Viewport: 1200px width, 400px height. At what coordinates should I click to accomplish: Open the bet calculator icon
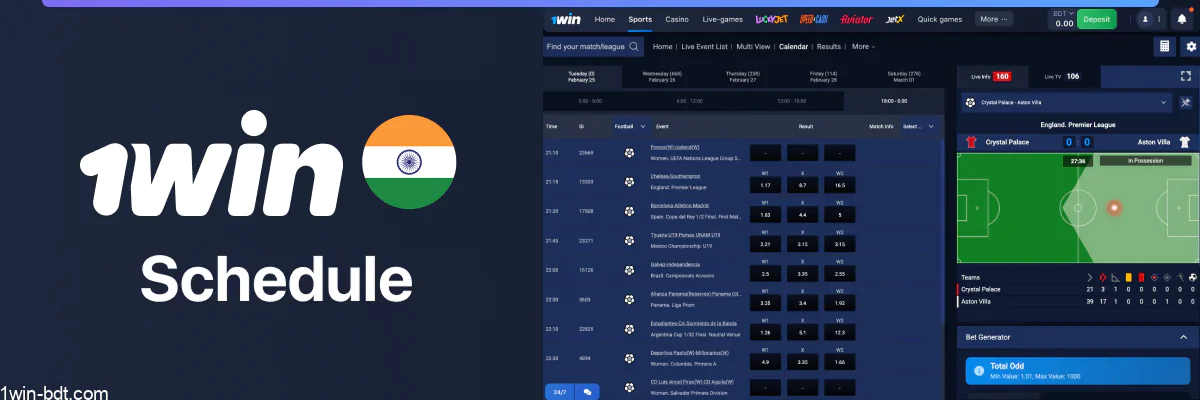1165,46
